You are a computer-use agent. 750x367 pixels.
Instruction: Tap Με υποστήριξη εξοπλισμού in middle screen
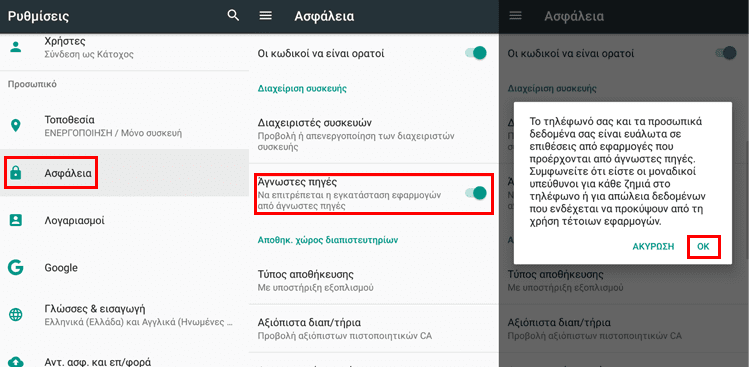(316, 288)
